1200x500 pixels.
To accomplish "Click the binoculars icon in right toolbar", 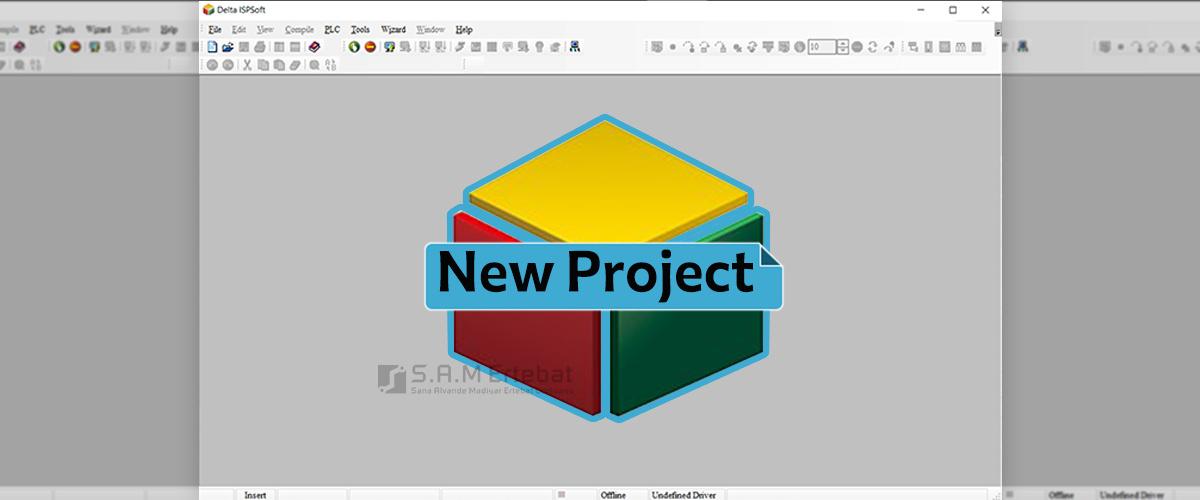I will tap(961, 47).
